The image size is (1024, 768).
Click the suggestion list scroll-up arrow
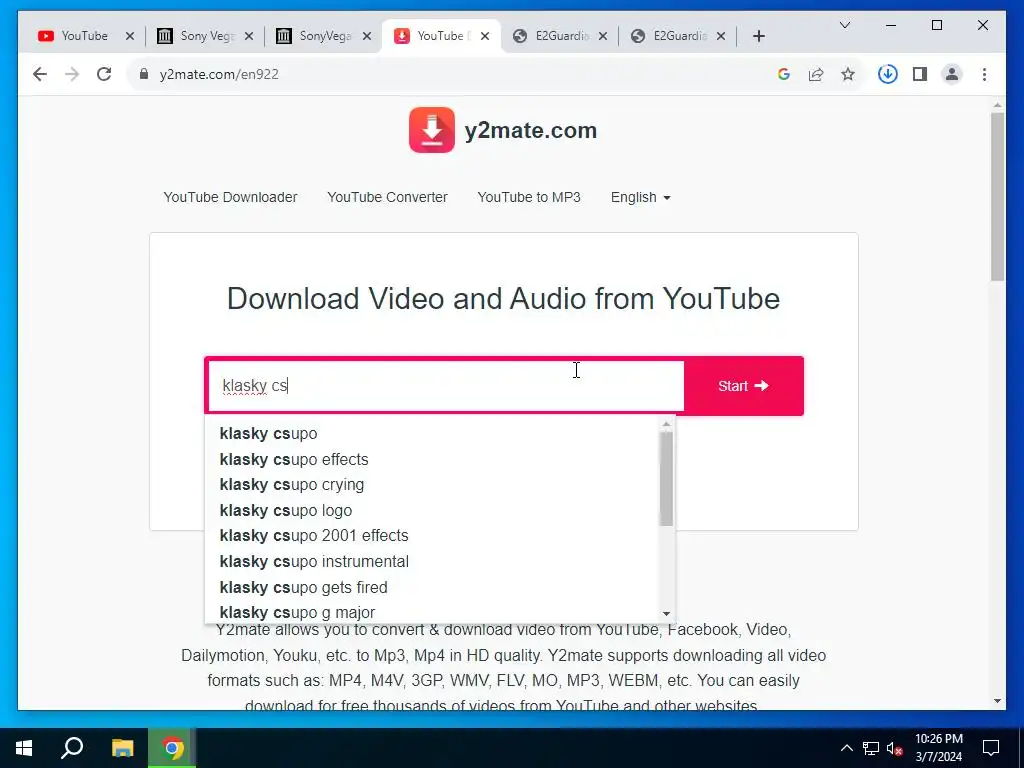666,424
